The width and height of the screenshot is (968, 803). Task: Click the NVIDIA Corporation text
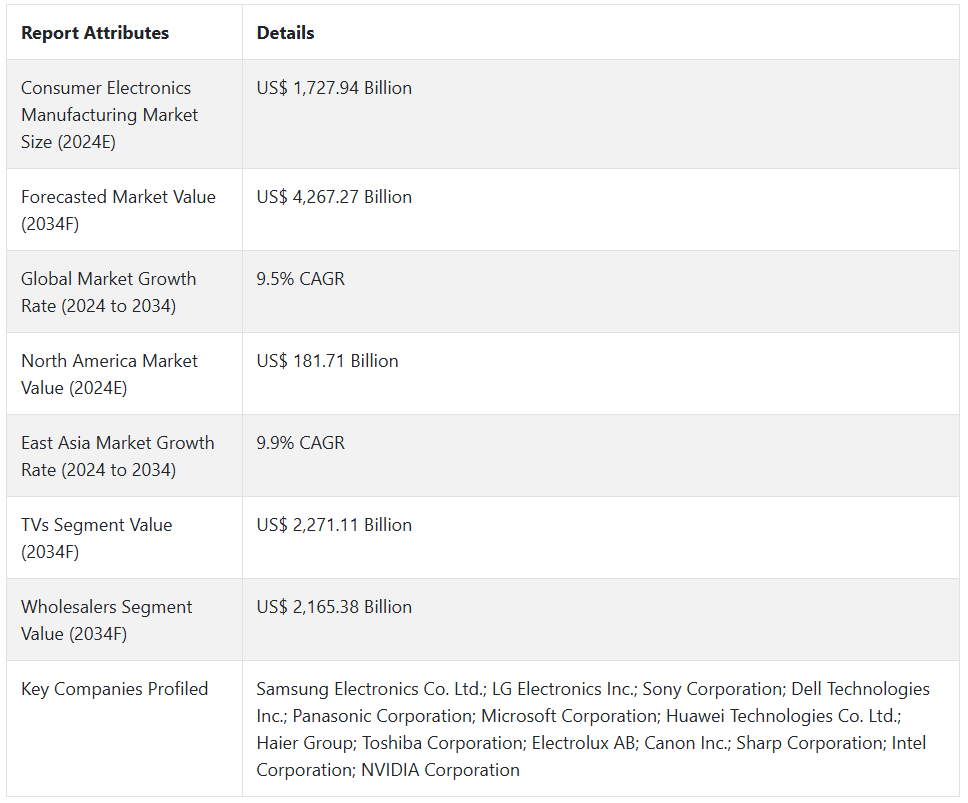click(441, 770)
